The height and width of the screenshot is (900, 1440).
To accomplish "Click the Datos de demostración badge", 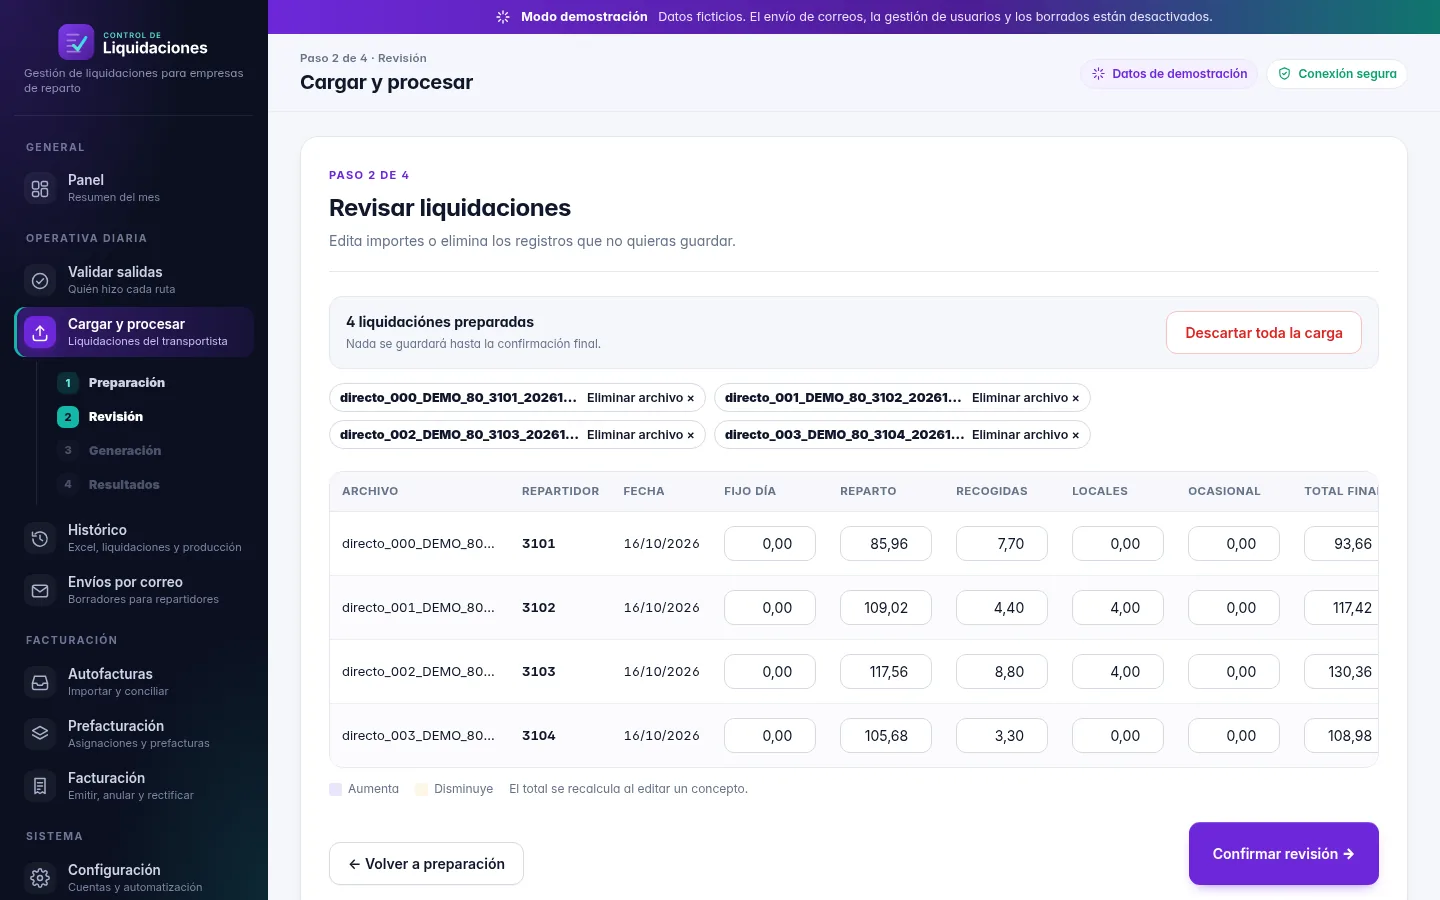I will 1169,74.
